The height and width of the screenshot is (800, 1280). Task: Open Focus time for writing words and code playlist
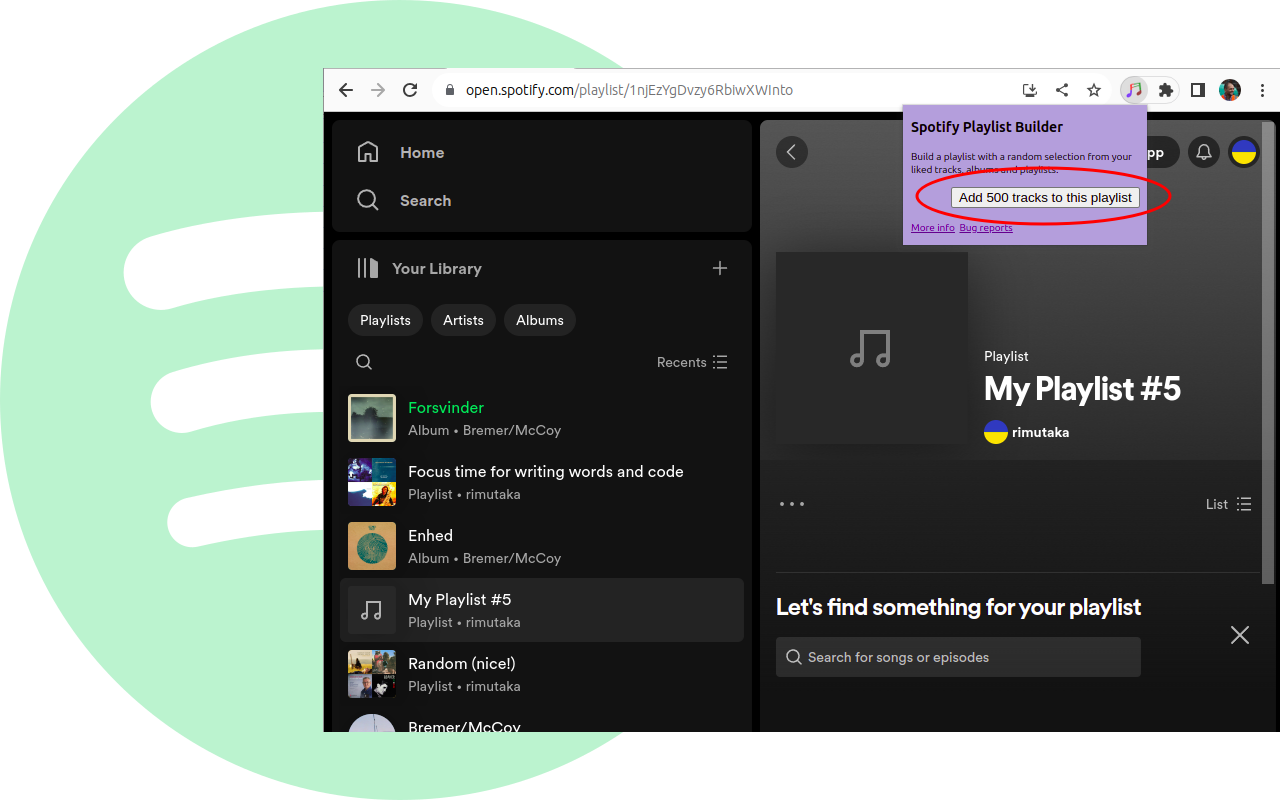click(x=542, y=482)
